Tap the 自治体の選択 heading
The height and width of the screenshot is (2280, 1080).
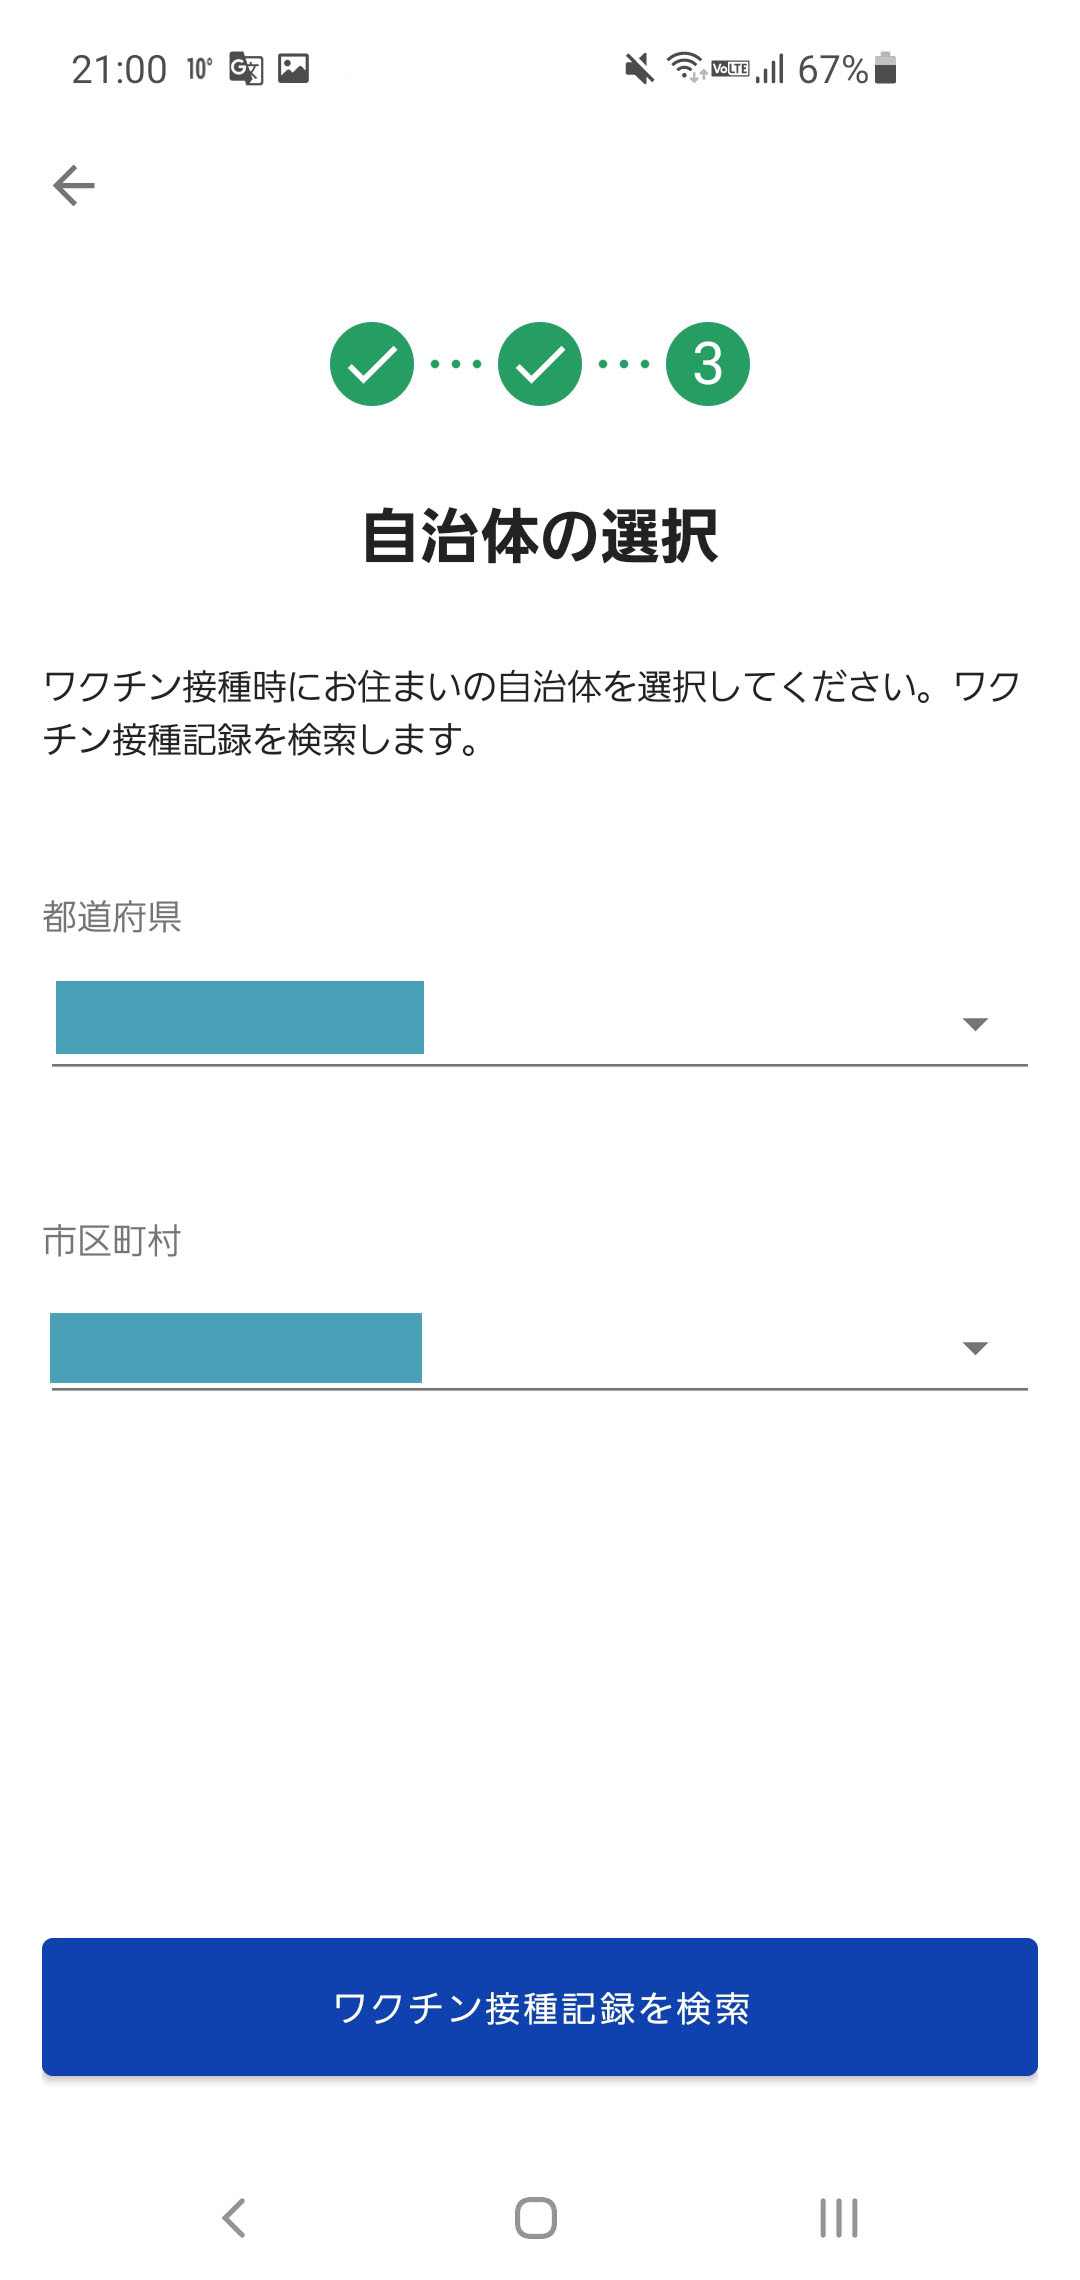pyautogui.click(x=540, y=536)
